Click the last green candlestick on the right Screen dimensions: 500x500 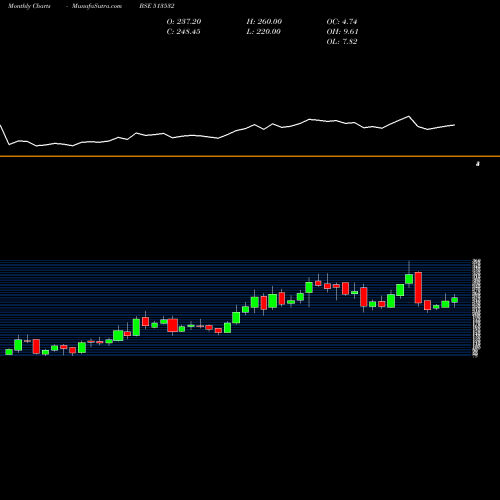click(454, 300)
